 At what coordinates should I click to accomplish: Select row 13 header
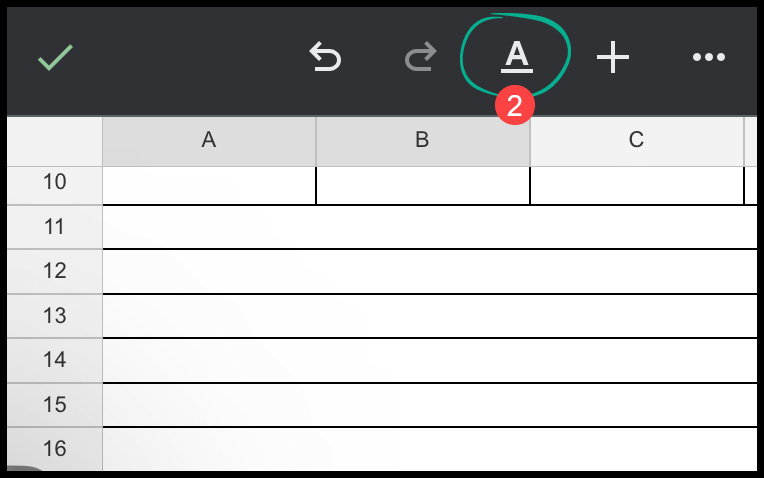click(55, 316)
